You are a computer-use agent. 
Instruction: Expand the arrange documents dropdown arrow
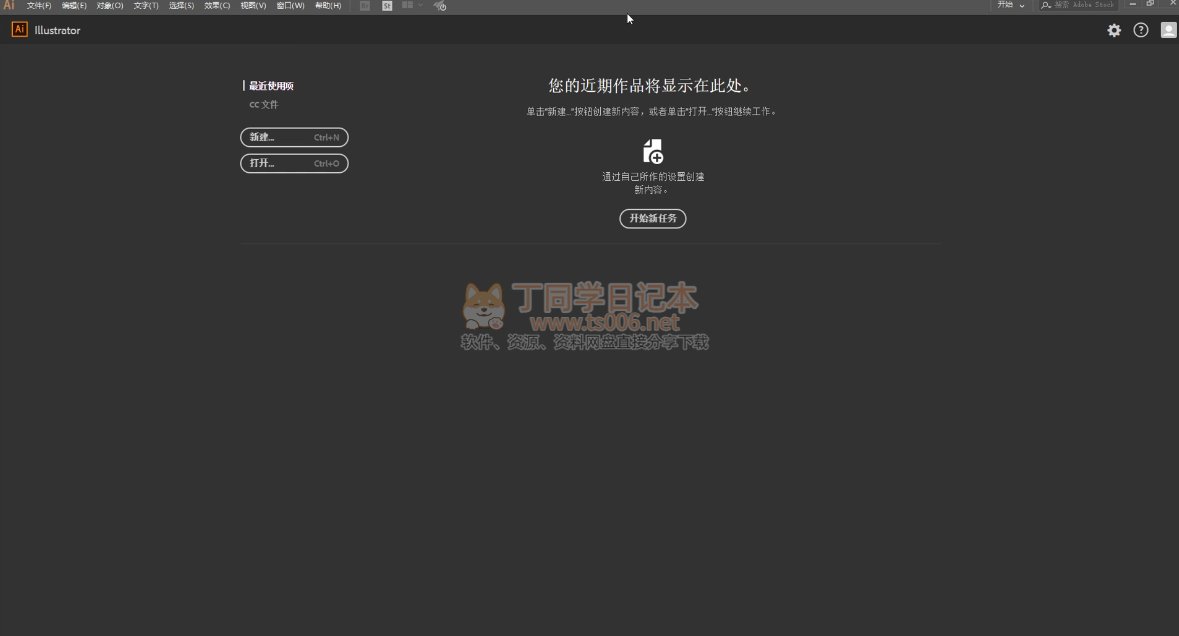pyautogui.click(x=421, y=5)
